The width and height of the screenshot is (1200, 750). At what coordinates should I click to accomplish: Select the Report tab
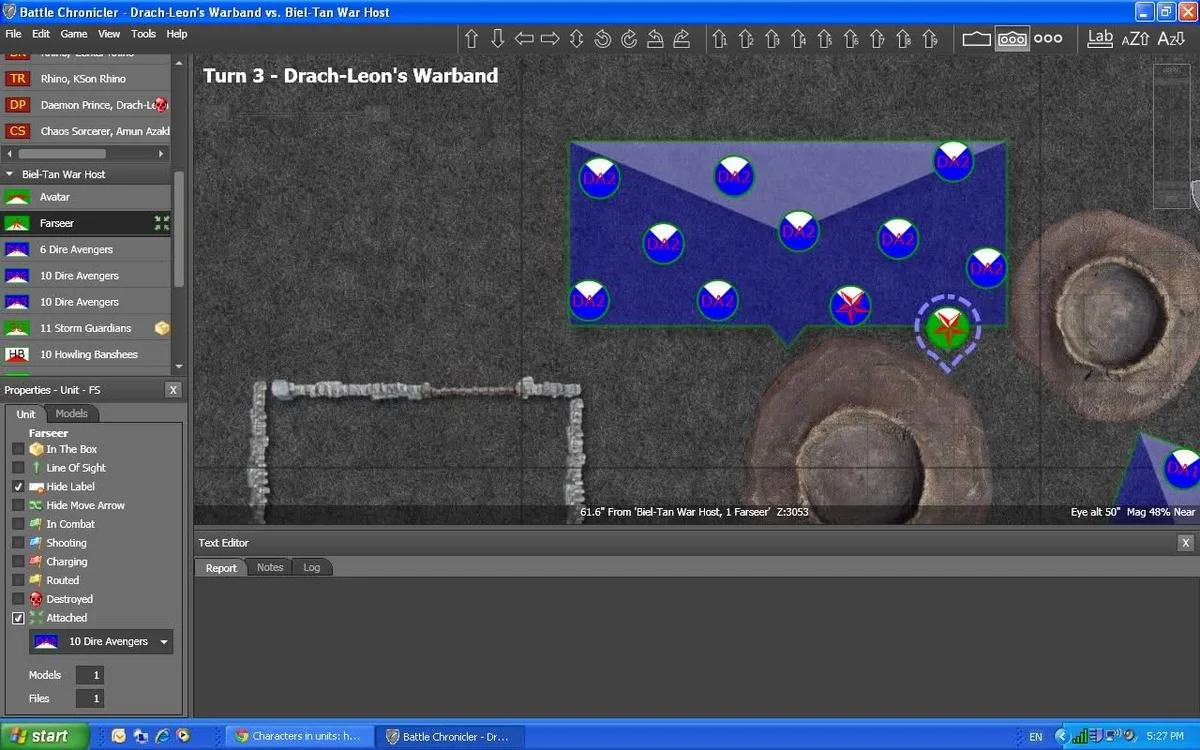click(x=221, y=567)
